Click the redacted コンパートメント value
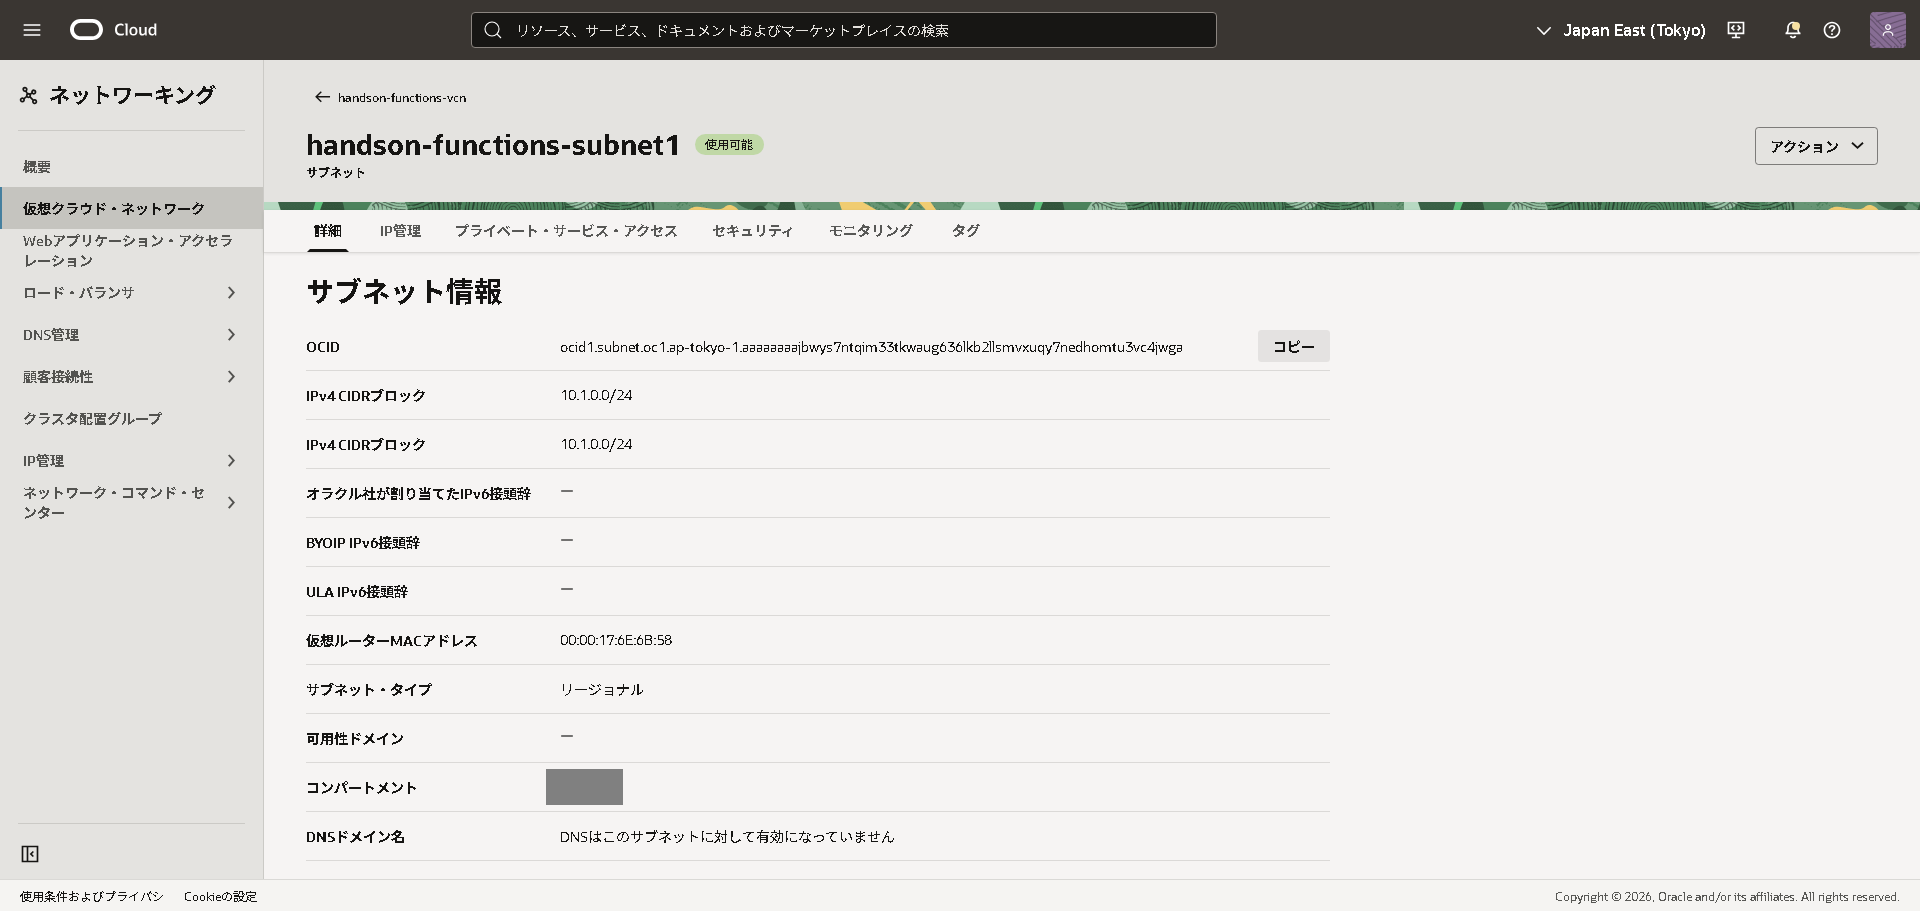 (584, 787)
